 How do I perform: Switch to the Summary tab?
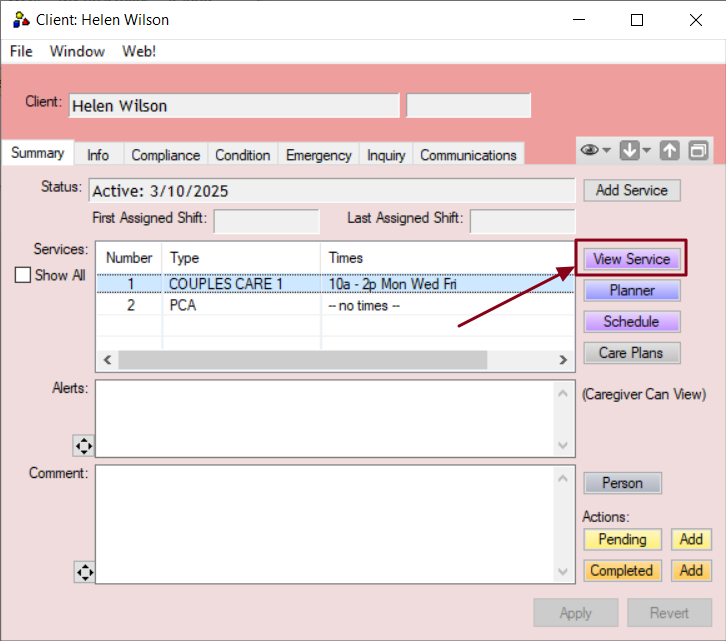38,152
